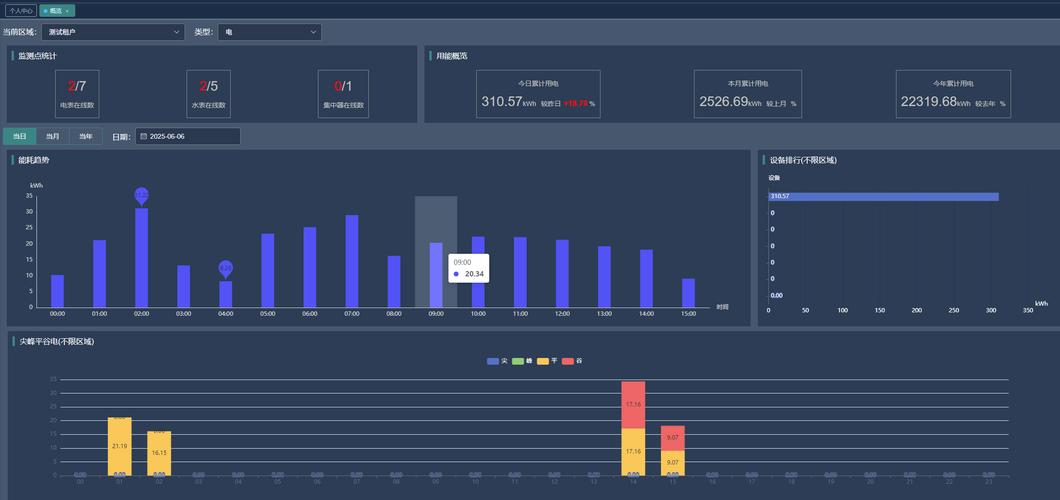Viewport: 1060px width, 500px height.
Task: Click the 15:00 bar in 能耗趋势 chart
Action: pos(688,293)
